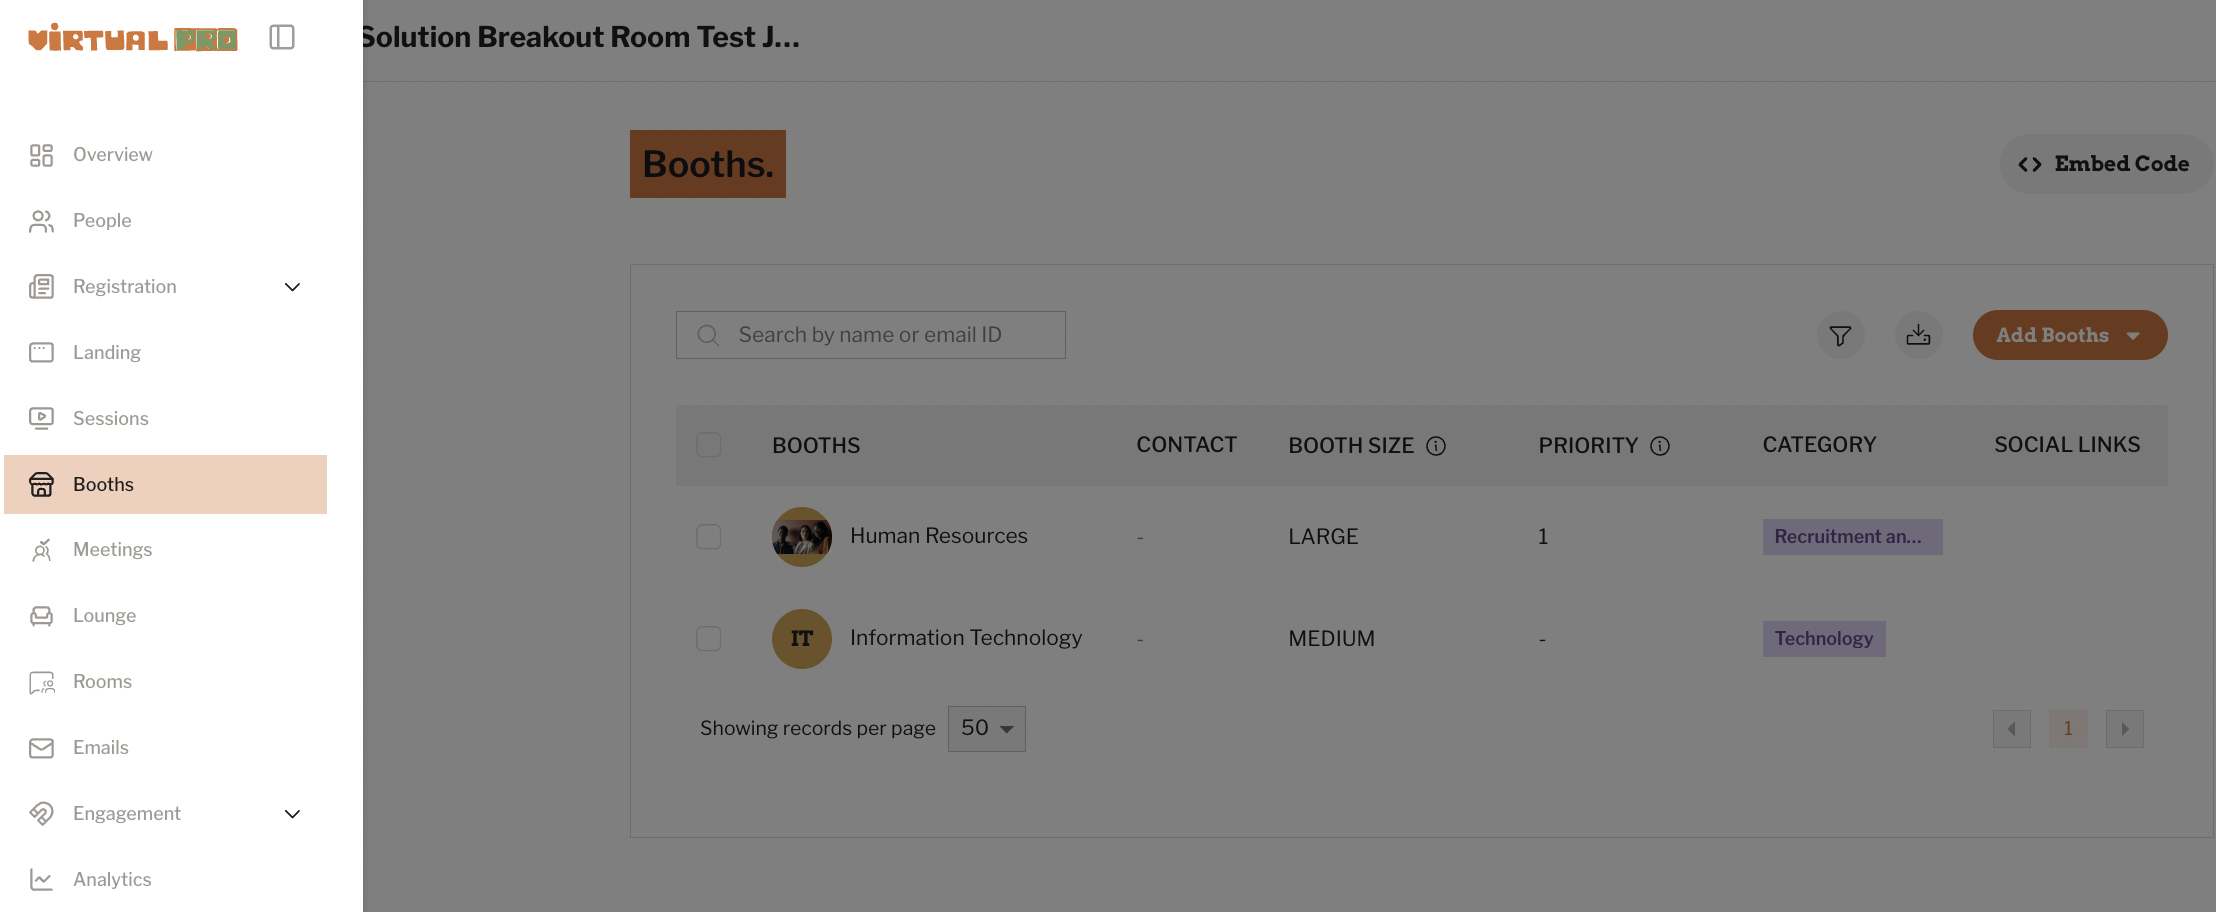Click the Rooms chat icon

pyautogui.click(x=41, y=682)
